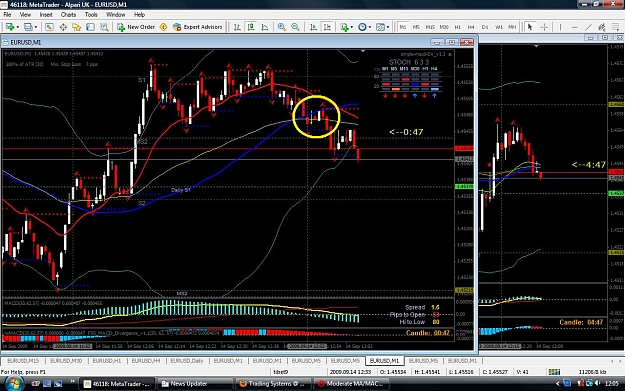
Task: Open the Windows Start orb
Action: 13,383
